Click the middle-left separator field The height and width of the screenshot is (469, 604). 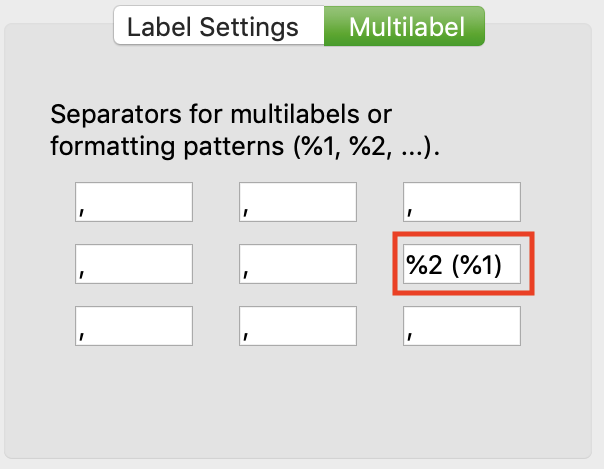[133, 264]
